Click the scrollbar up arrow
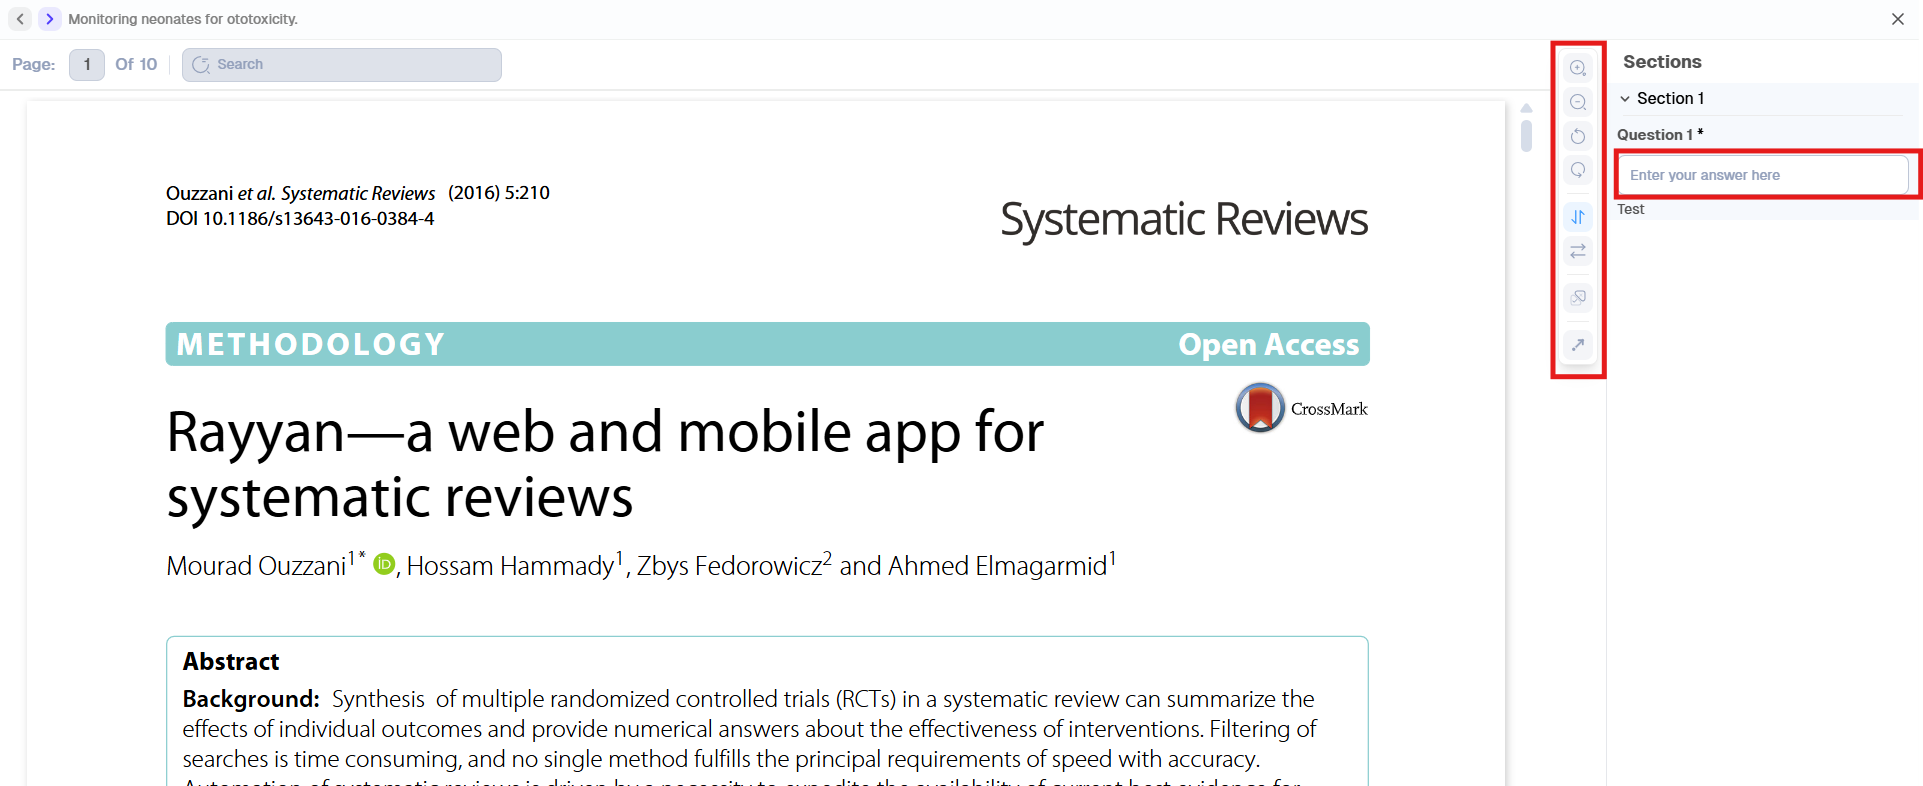The image size is (1923, 786). click(1526, 108)
